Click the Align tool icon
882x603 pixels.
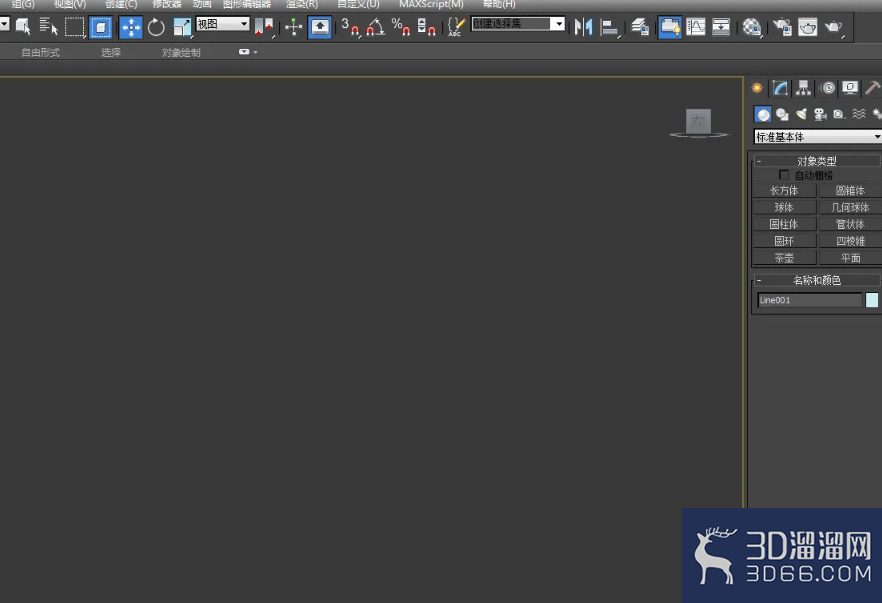[x=609, y=27]
